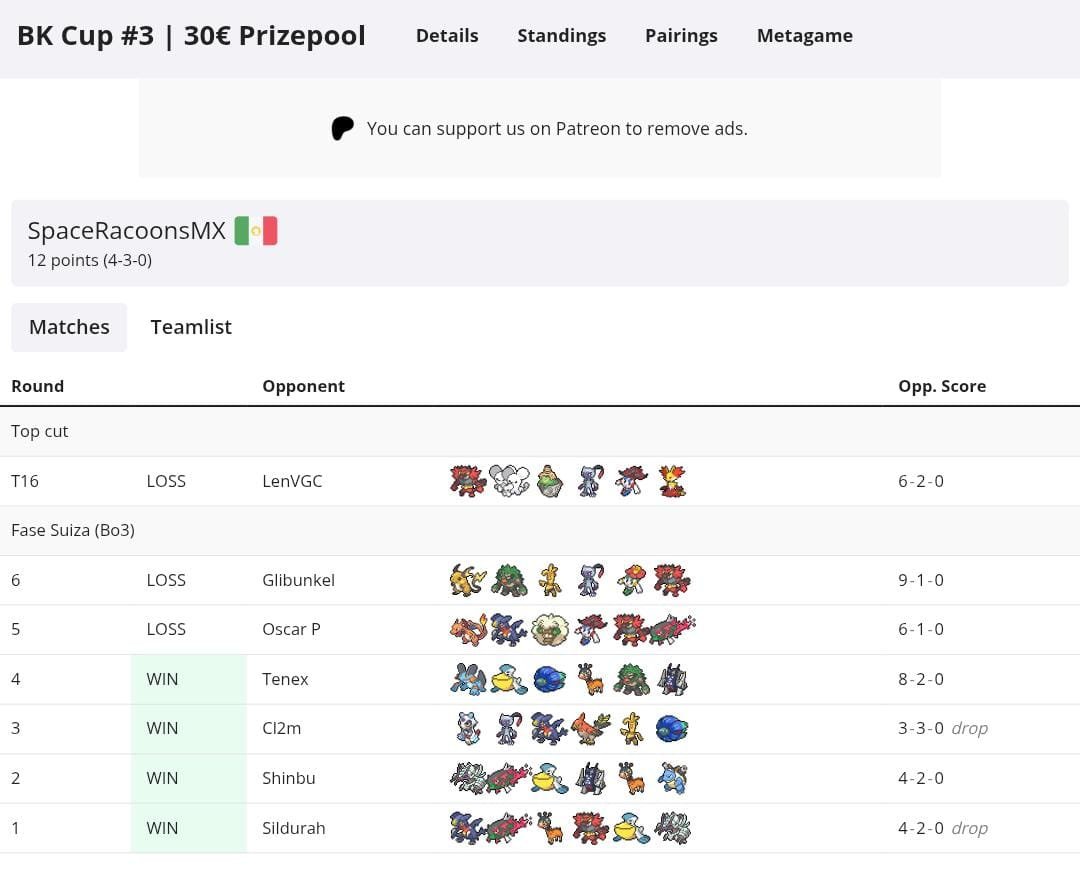
Task: Click the LOSS result in the T16 row
Action: tap(166, 481)
